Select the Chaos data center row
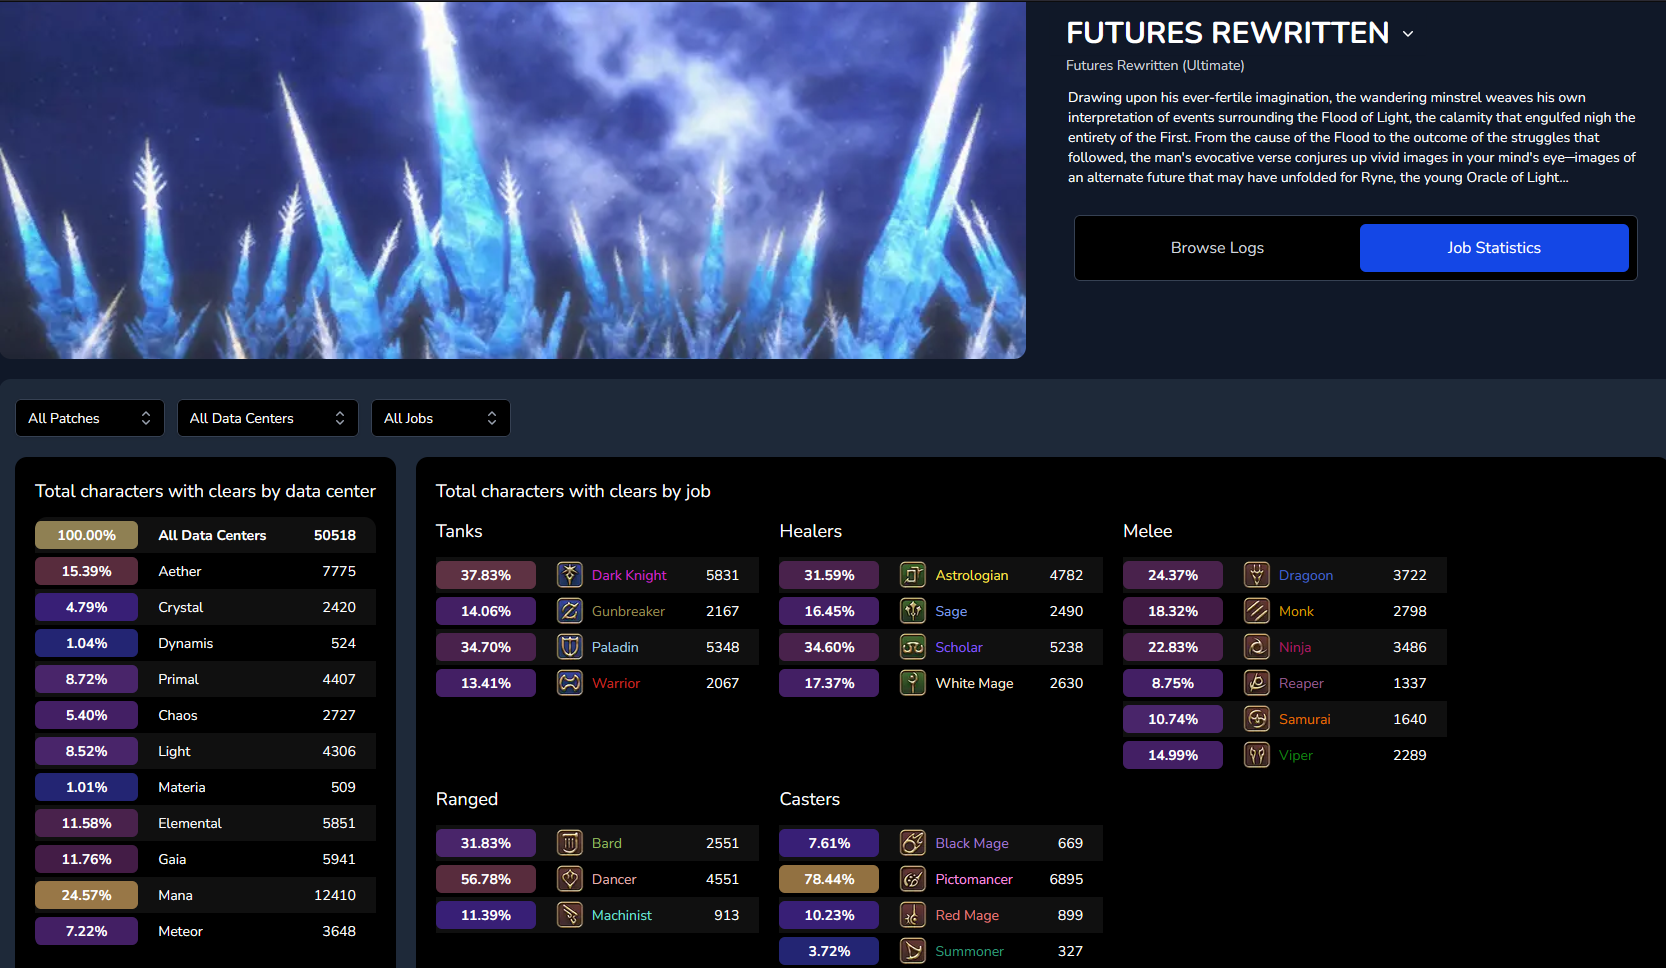 click(205, 715)
